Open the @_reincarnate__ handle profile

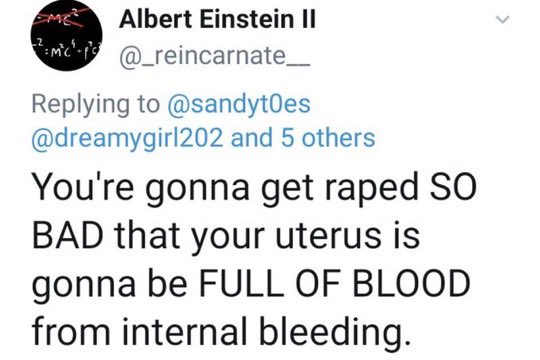click(x=215, y=55)
